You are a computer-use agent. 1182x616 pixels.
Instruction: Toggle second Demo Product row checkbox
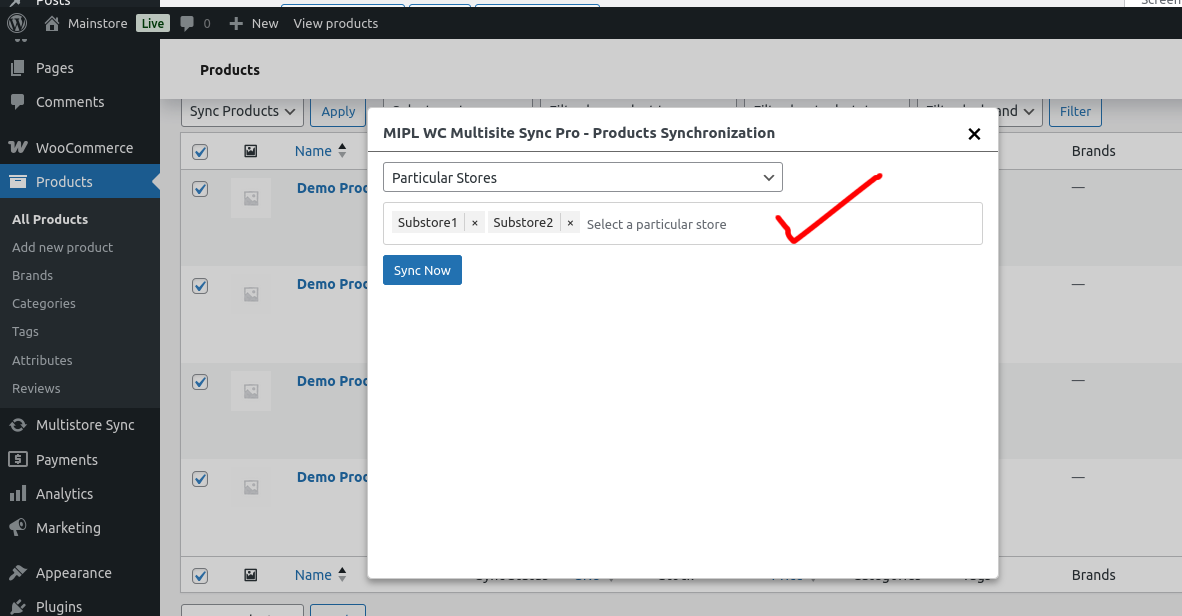pyautogui.click(x=200, y=286)
